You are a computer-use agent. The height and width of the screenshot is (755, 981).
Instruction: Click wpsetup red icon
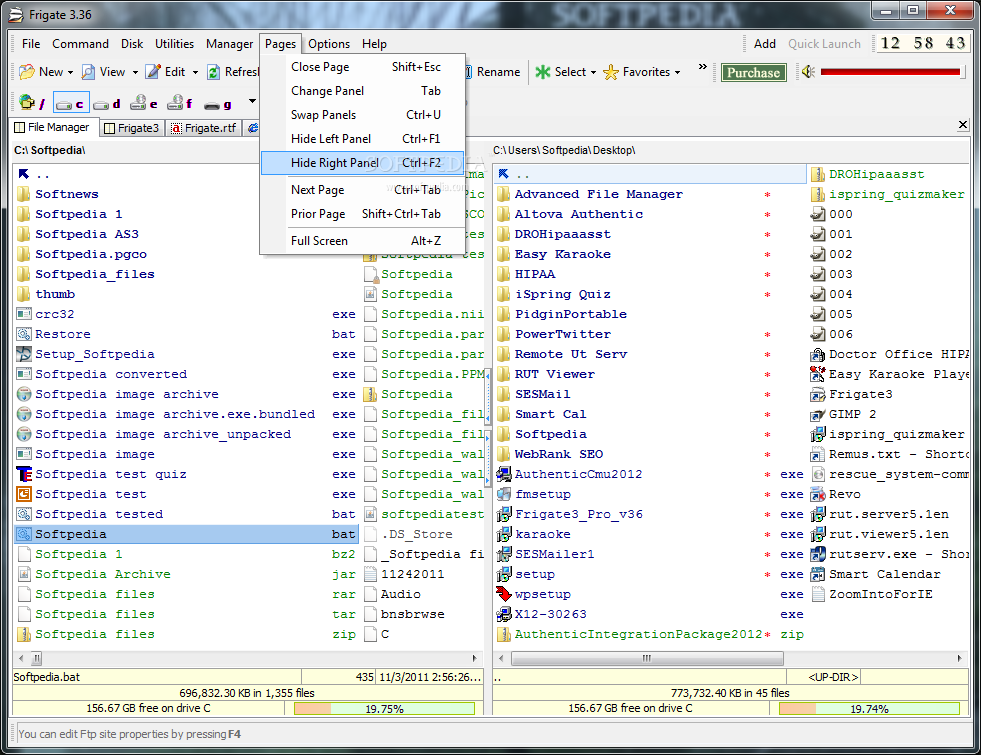coord(504,594)
